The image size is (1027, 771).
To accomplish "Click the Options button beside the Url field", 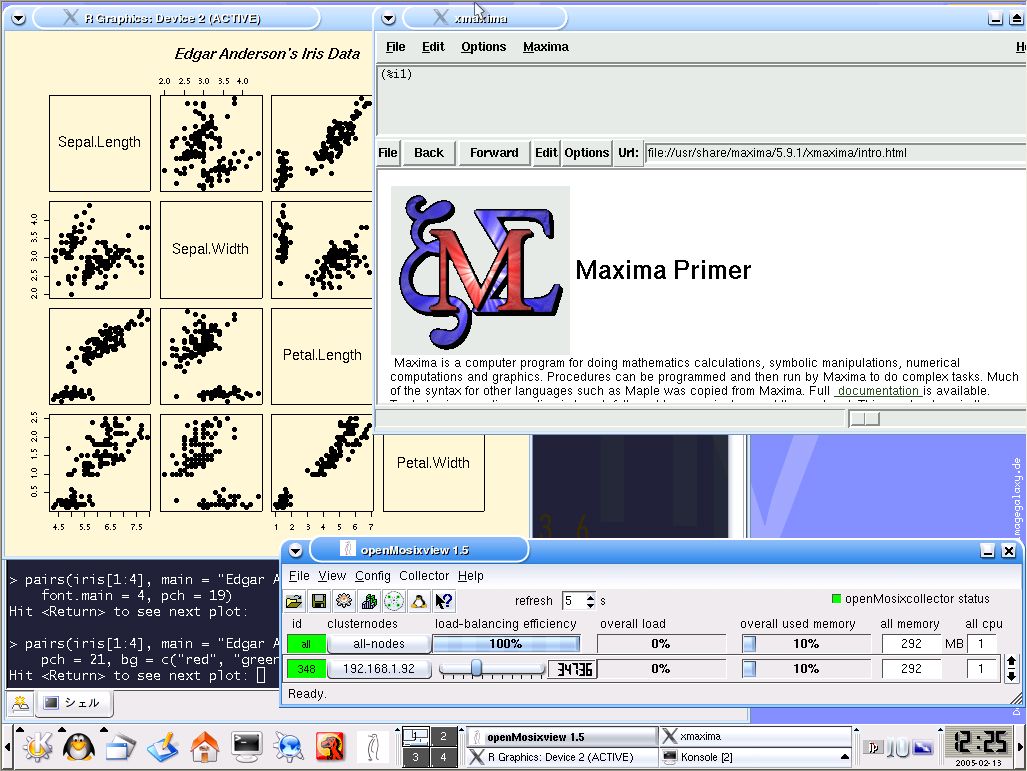I will coord(586,153).
